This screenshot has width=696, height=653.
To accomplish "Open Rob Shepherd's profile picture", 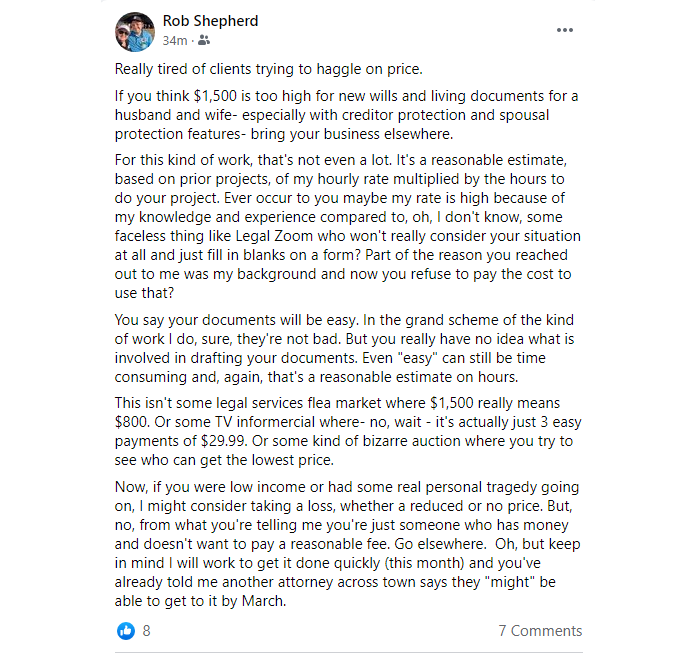I will pos(134,32).
